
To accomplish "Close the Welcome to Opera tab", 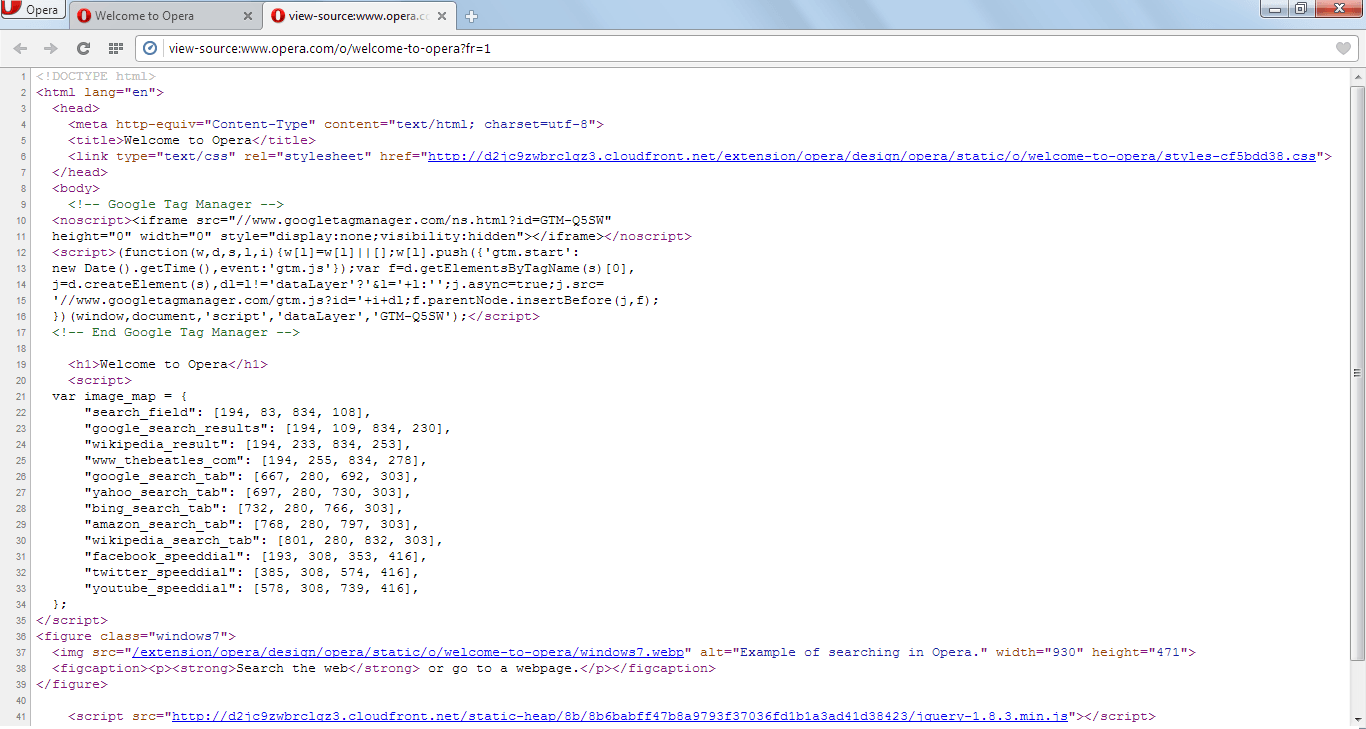I will (248, 16).
